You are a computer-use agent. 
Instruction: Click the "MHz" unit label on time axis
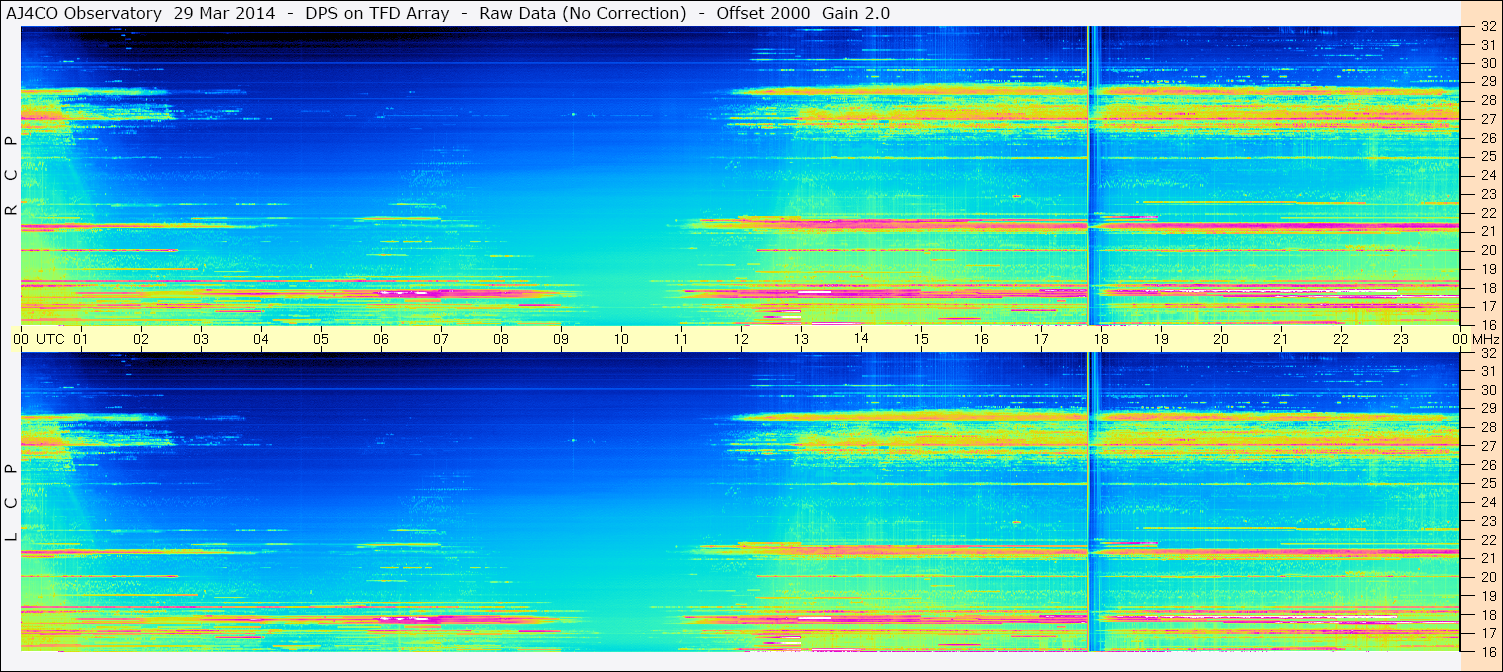(x=1487, y=339)
